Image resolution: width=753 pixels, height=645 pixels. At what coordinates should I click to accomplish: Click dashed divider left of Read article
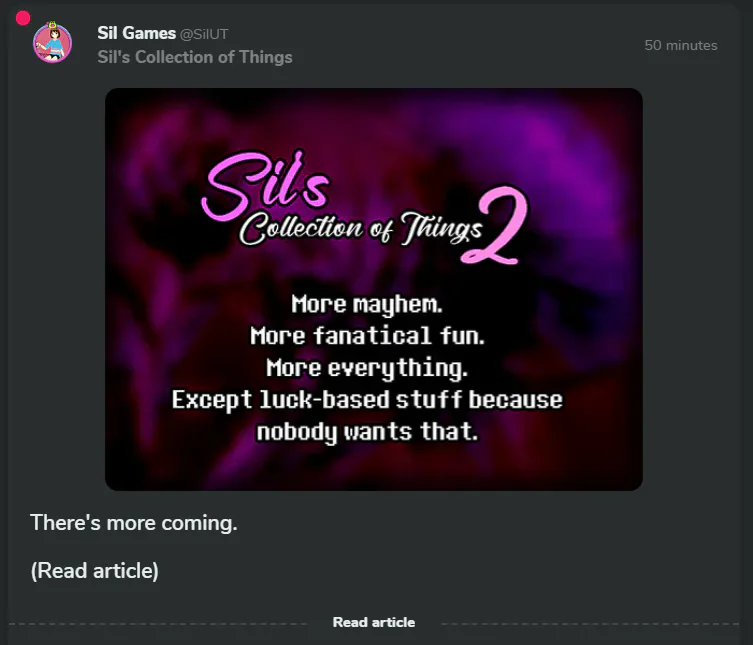coord(158,624)
